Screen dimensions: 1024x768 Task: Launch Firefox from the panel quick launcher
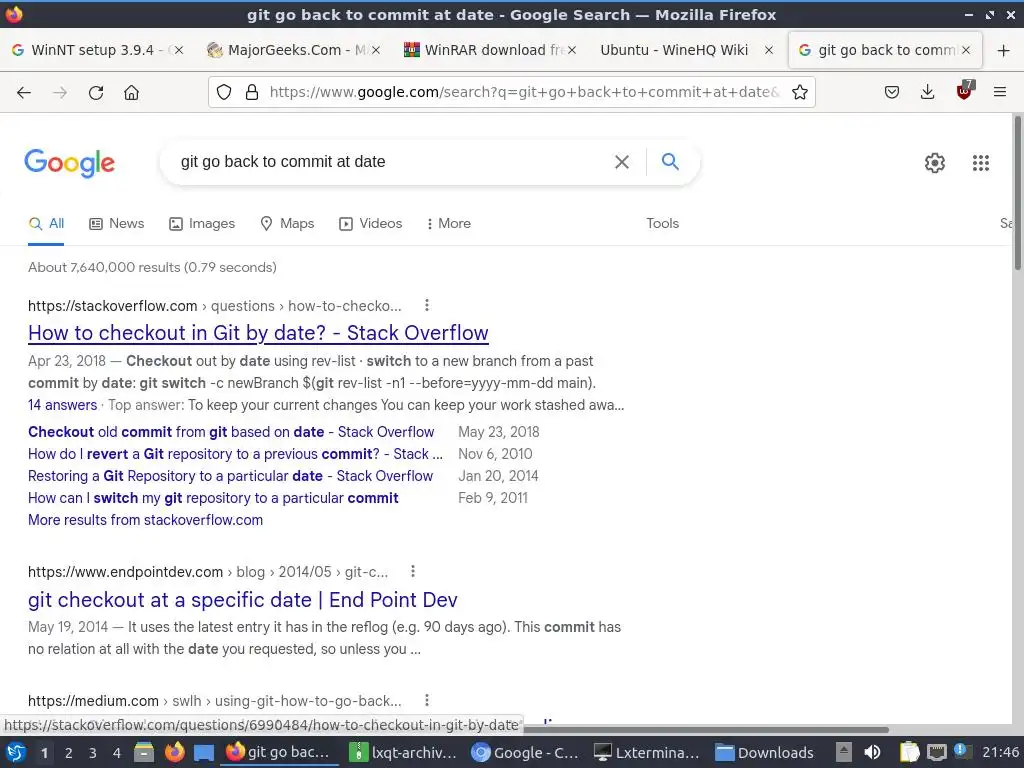tap(174, 752)
